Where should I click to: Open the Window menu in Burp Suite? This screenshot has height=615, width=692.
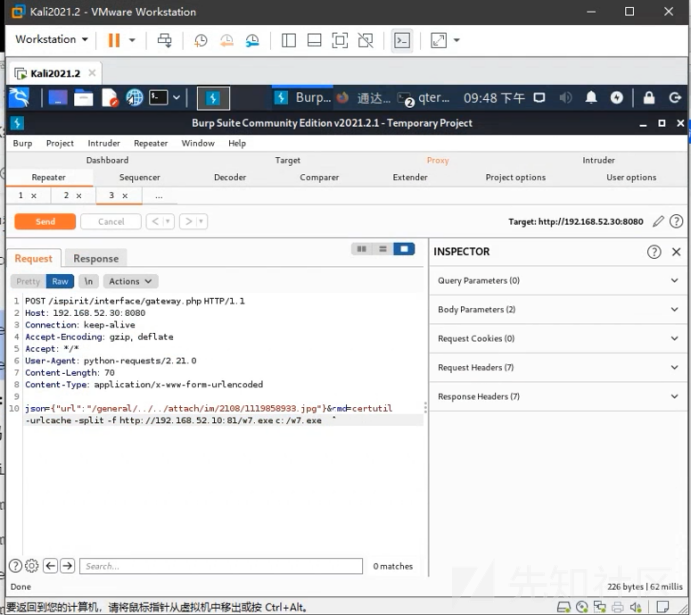click(x=198, y=143)
